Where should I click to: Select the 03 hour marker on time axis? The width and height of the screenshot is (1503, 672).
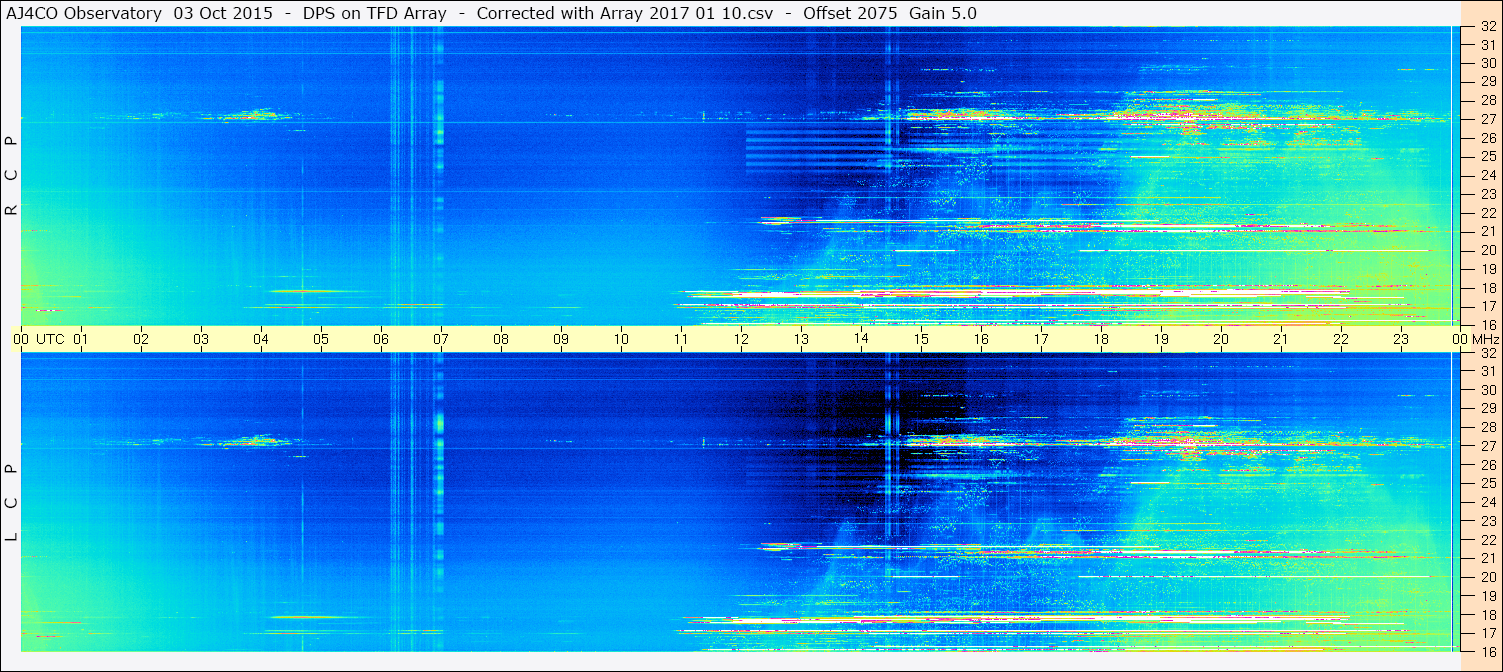pos(201,339)
